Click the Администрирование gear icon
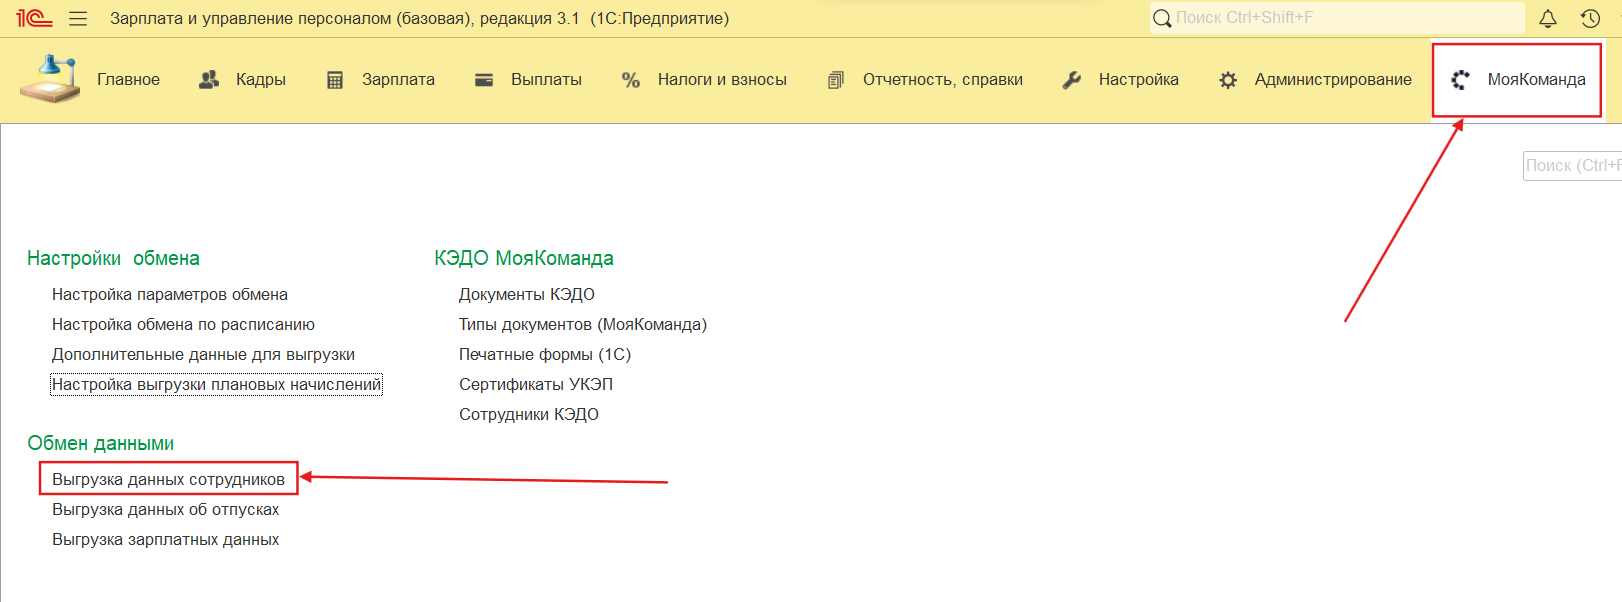 pos(1228,80)
